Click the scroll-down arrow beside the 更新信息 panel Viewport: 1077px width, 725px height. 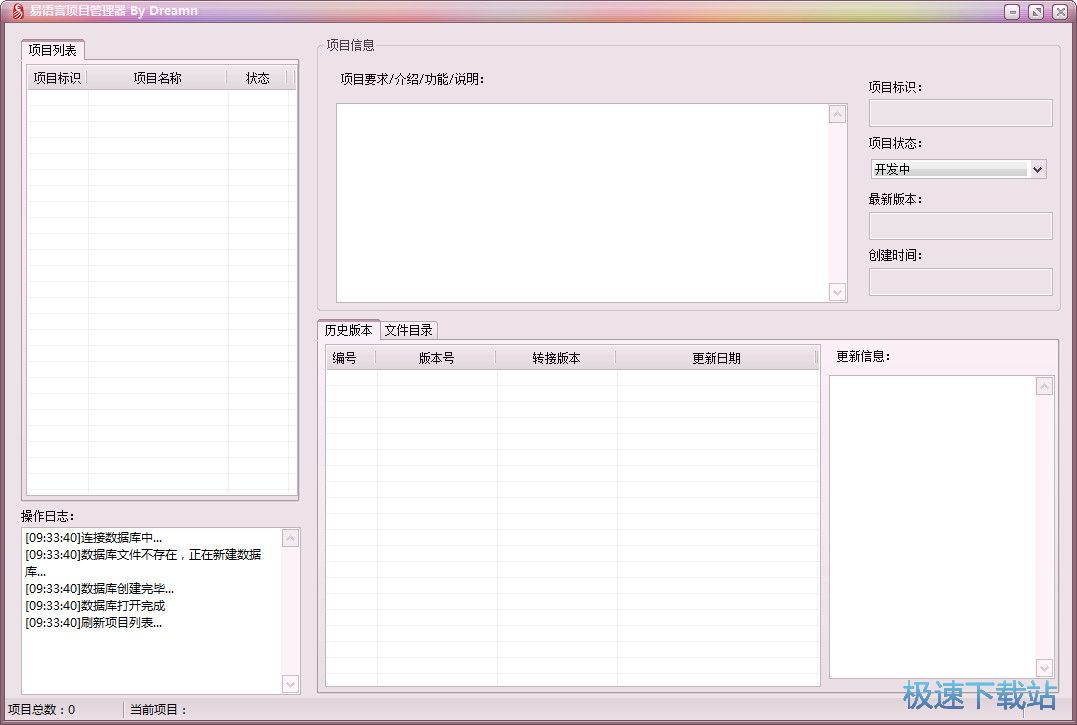pyautogui.click(x=1044, y=667)
